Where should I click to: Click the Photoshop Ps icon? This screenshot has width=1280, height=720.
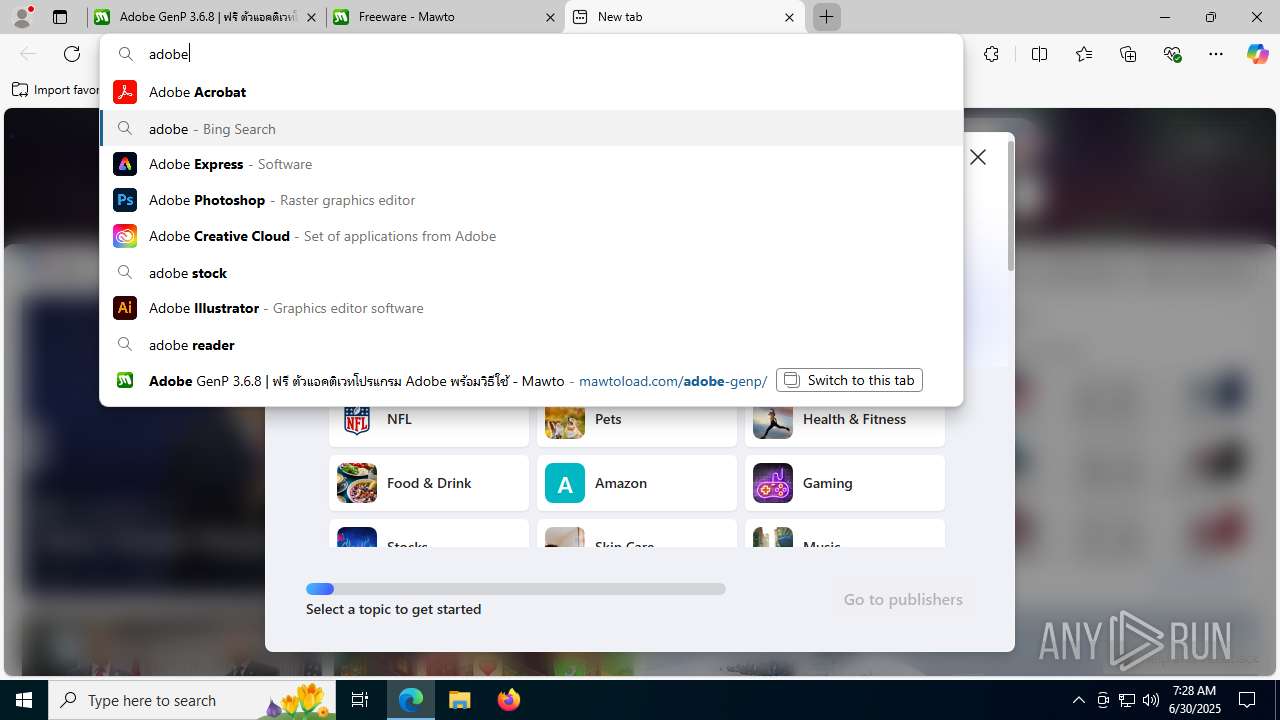point(125,200)
